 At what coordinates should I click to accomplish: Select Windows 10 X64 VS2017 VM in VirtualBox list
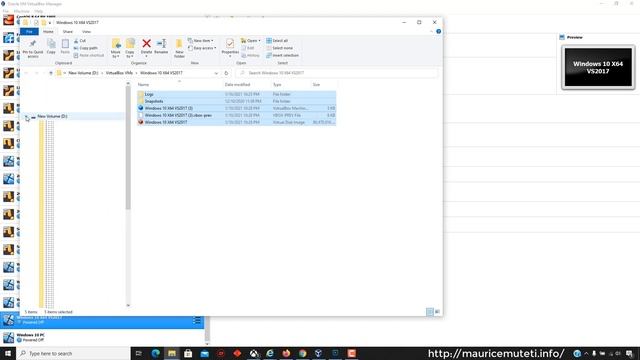coord(102,320)
